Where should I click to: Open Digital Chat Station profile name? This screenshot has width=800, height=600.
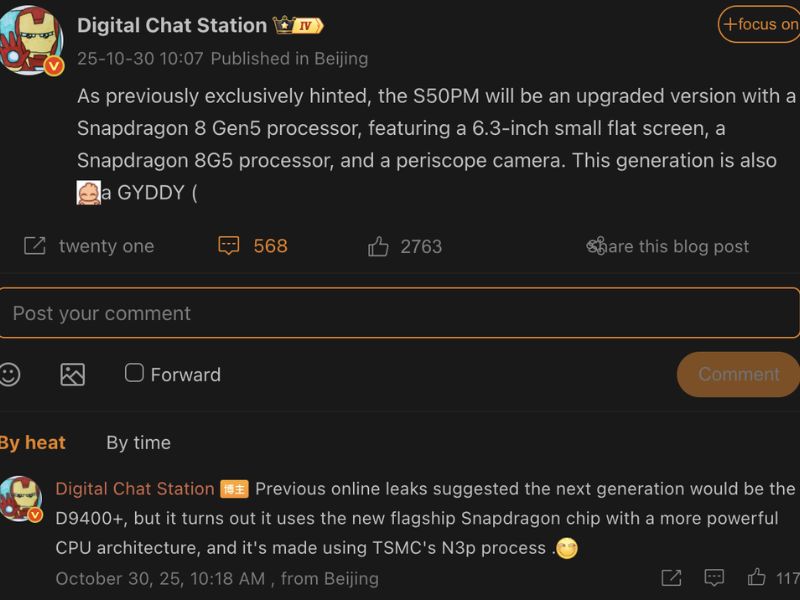click(172, 25)
